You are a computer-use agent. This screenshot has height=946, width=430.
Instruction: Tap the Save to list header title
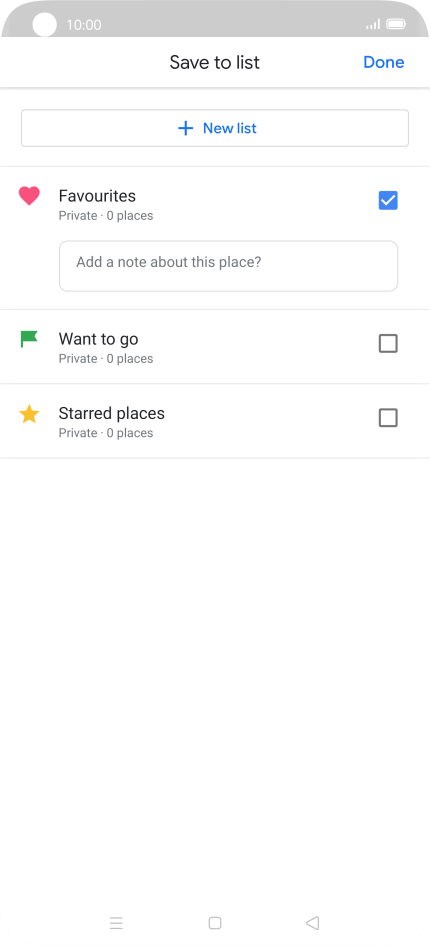[x=215, y=62]
